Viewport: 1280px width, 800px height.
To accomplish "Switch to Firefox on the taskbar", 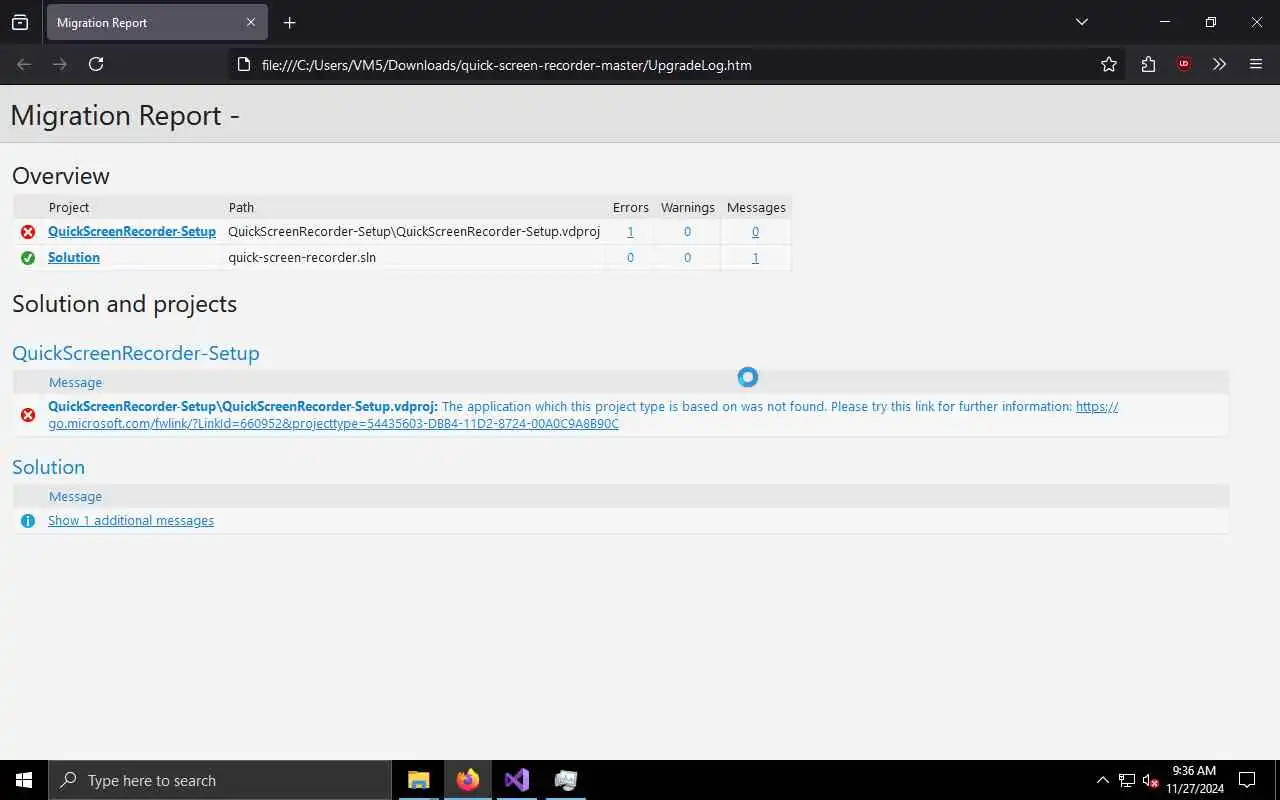I will pos(468,780).
